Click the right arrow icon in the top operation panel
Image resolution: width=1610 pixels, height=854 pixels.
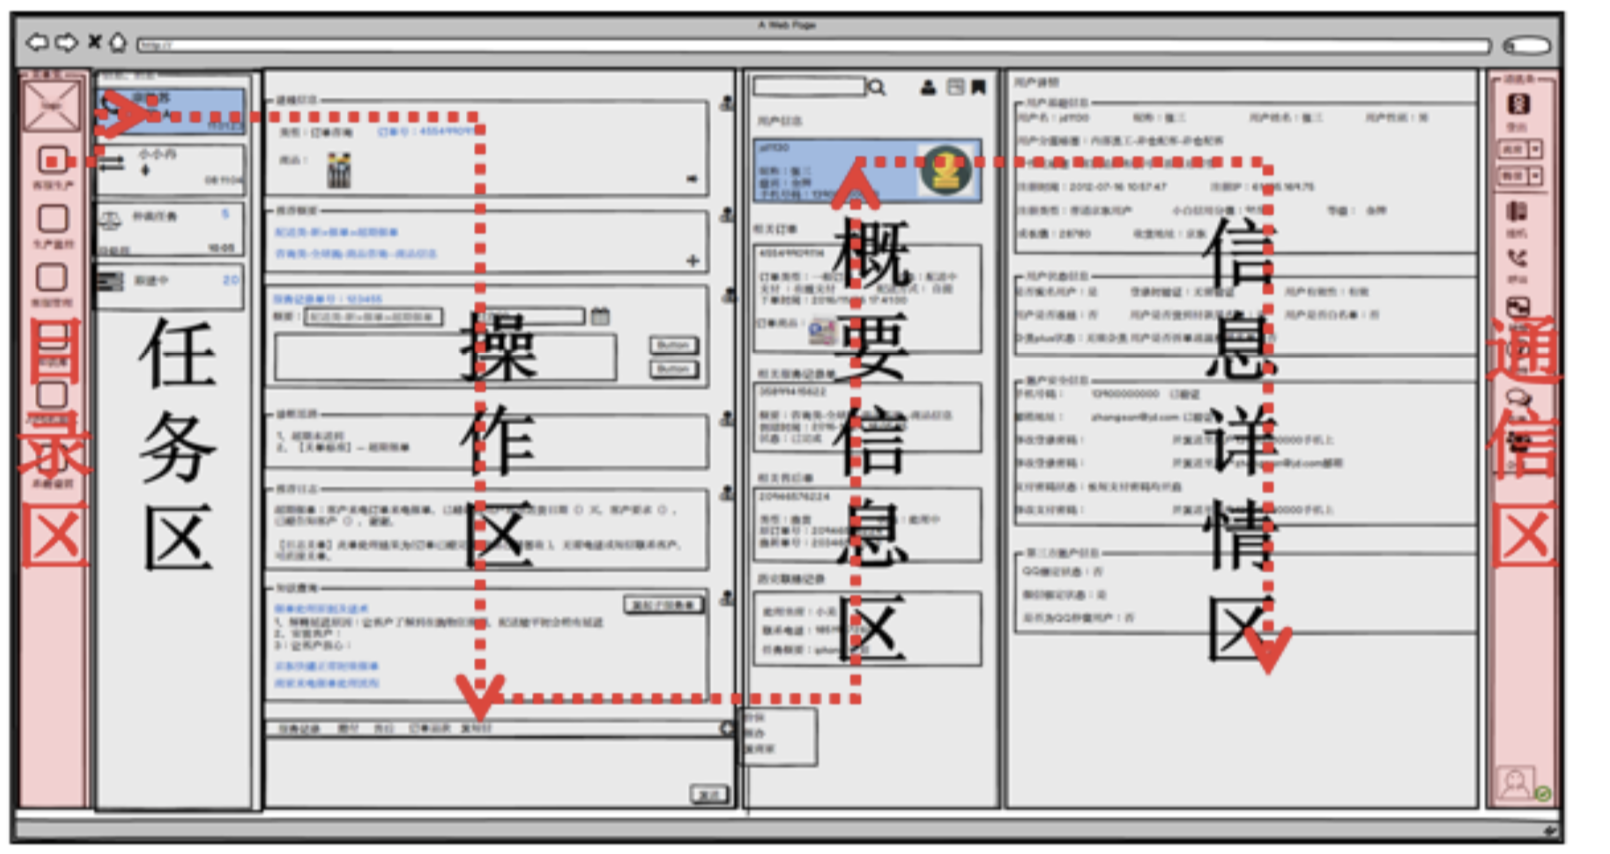[x=691, y=179]
